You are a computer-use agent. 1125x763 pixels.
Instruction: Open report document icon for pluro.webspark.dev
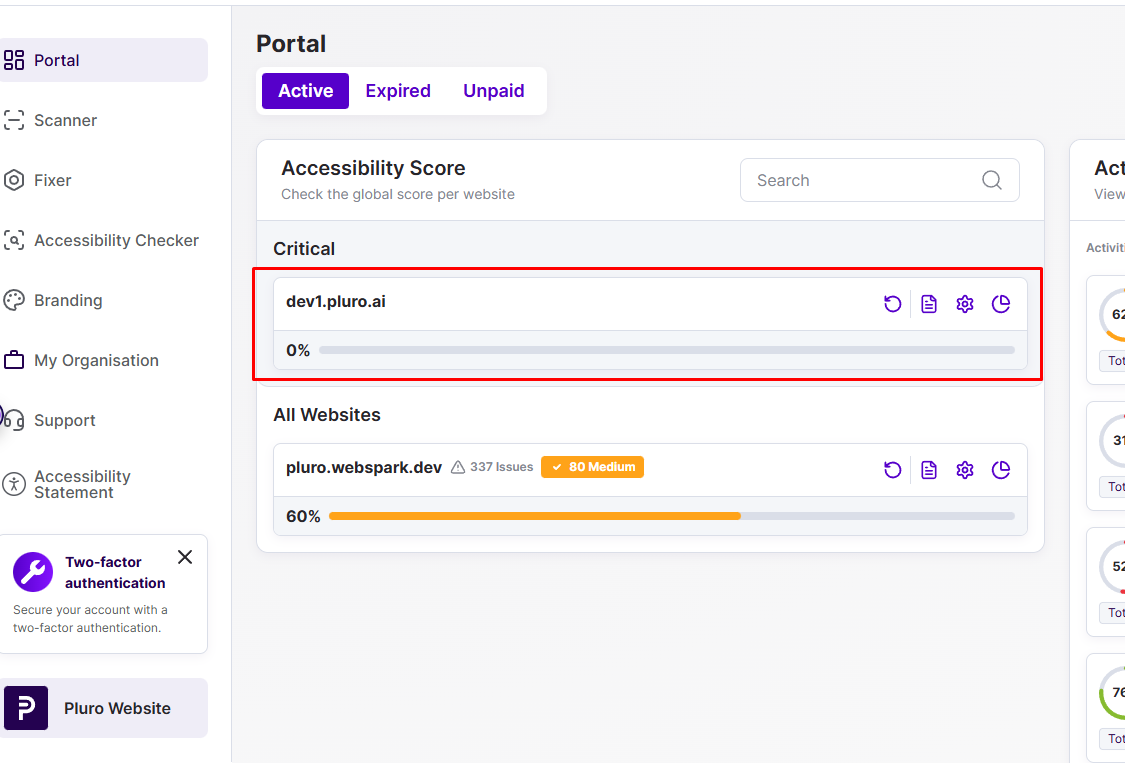[929, 470]
